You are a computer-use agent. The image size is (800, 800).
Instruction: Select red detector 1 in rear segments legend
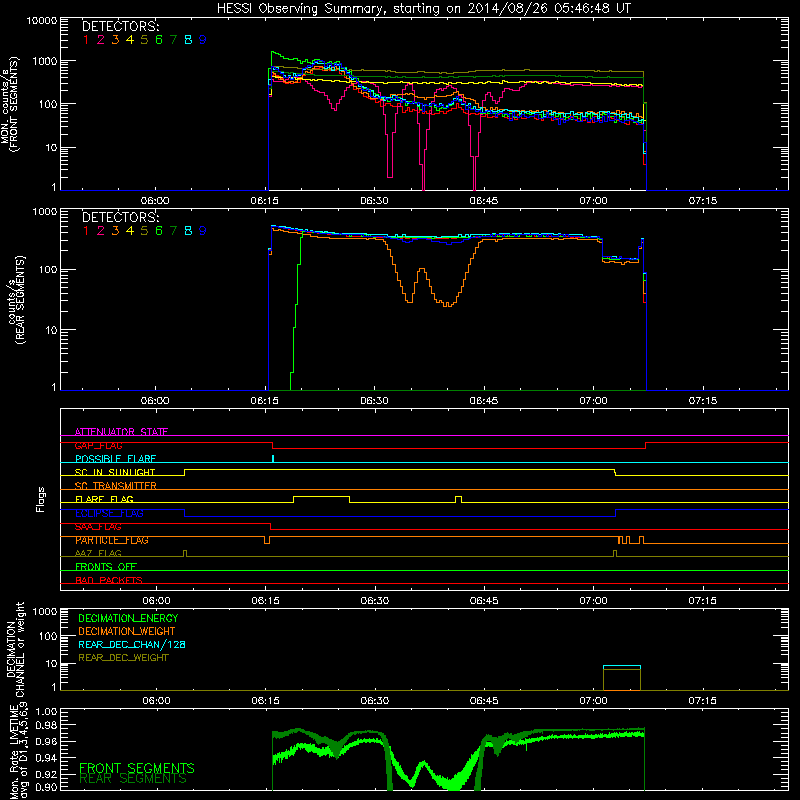click(x=86, y=231)
